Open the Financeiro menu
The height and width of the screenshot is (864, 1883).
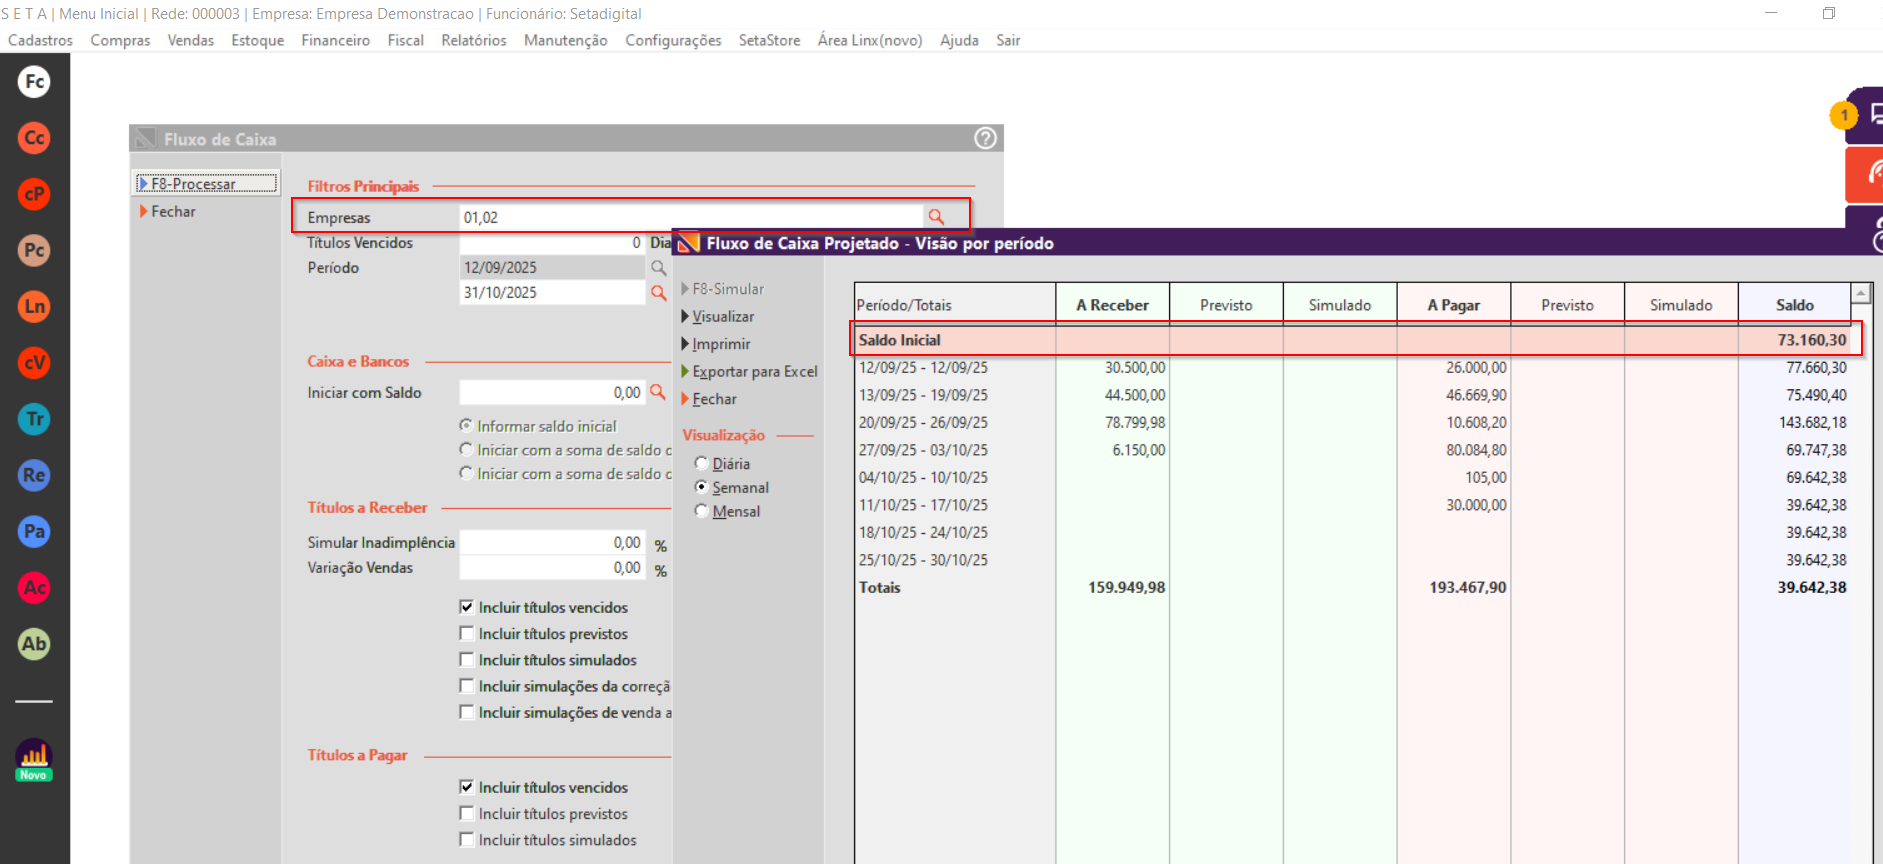click(x=335, y=40)
